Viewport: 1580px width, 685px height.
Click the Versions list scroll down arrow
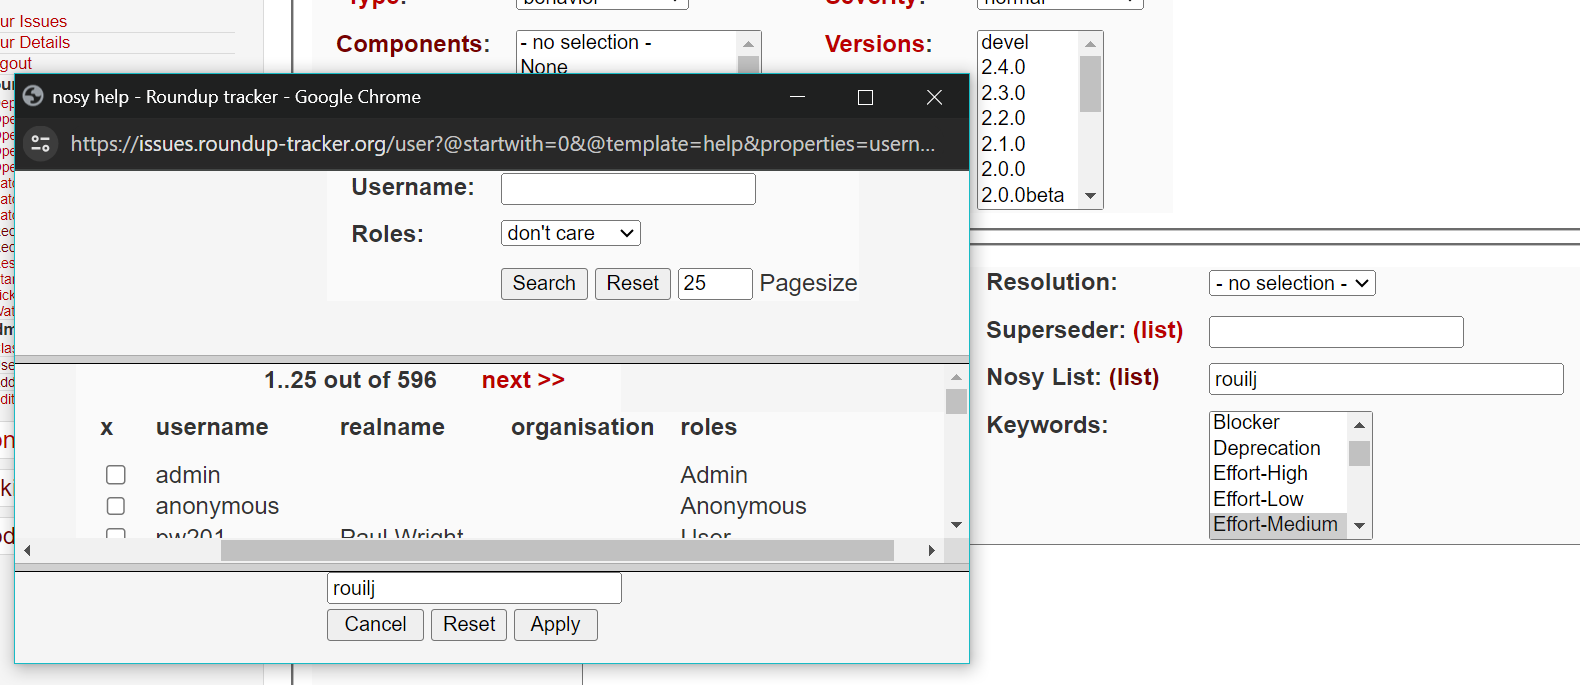(x=1091, y=196)
